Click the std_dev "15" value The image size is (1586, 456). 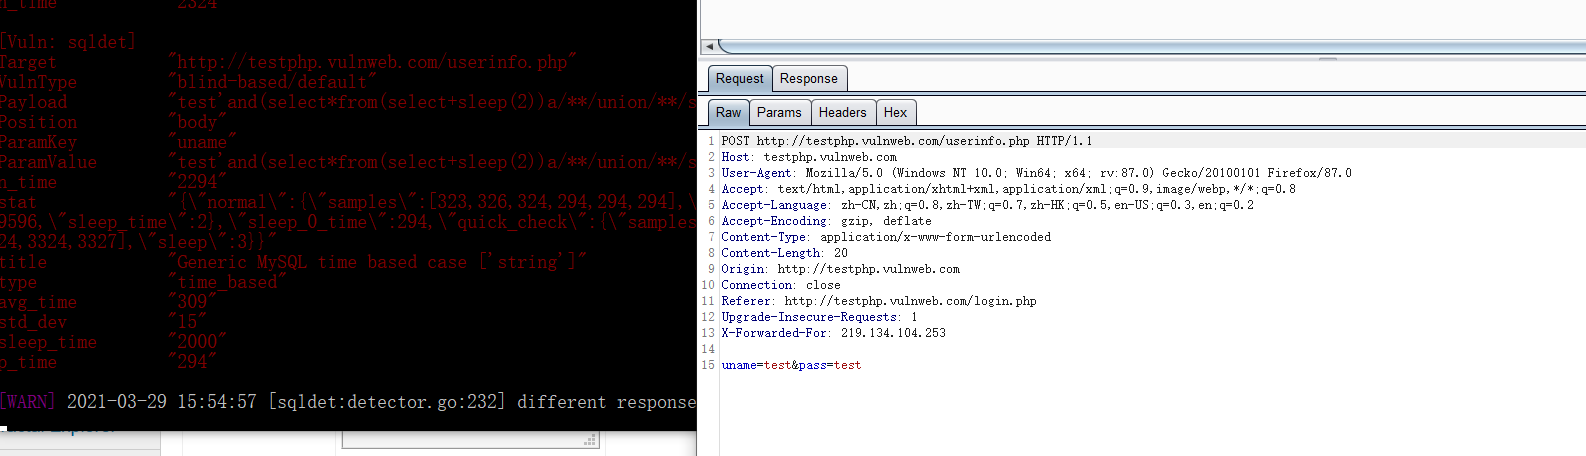tap(188, 322)
